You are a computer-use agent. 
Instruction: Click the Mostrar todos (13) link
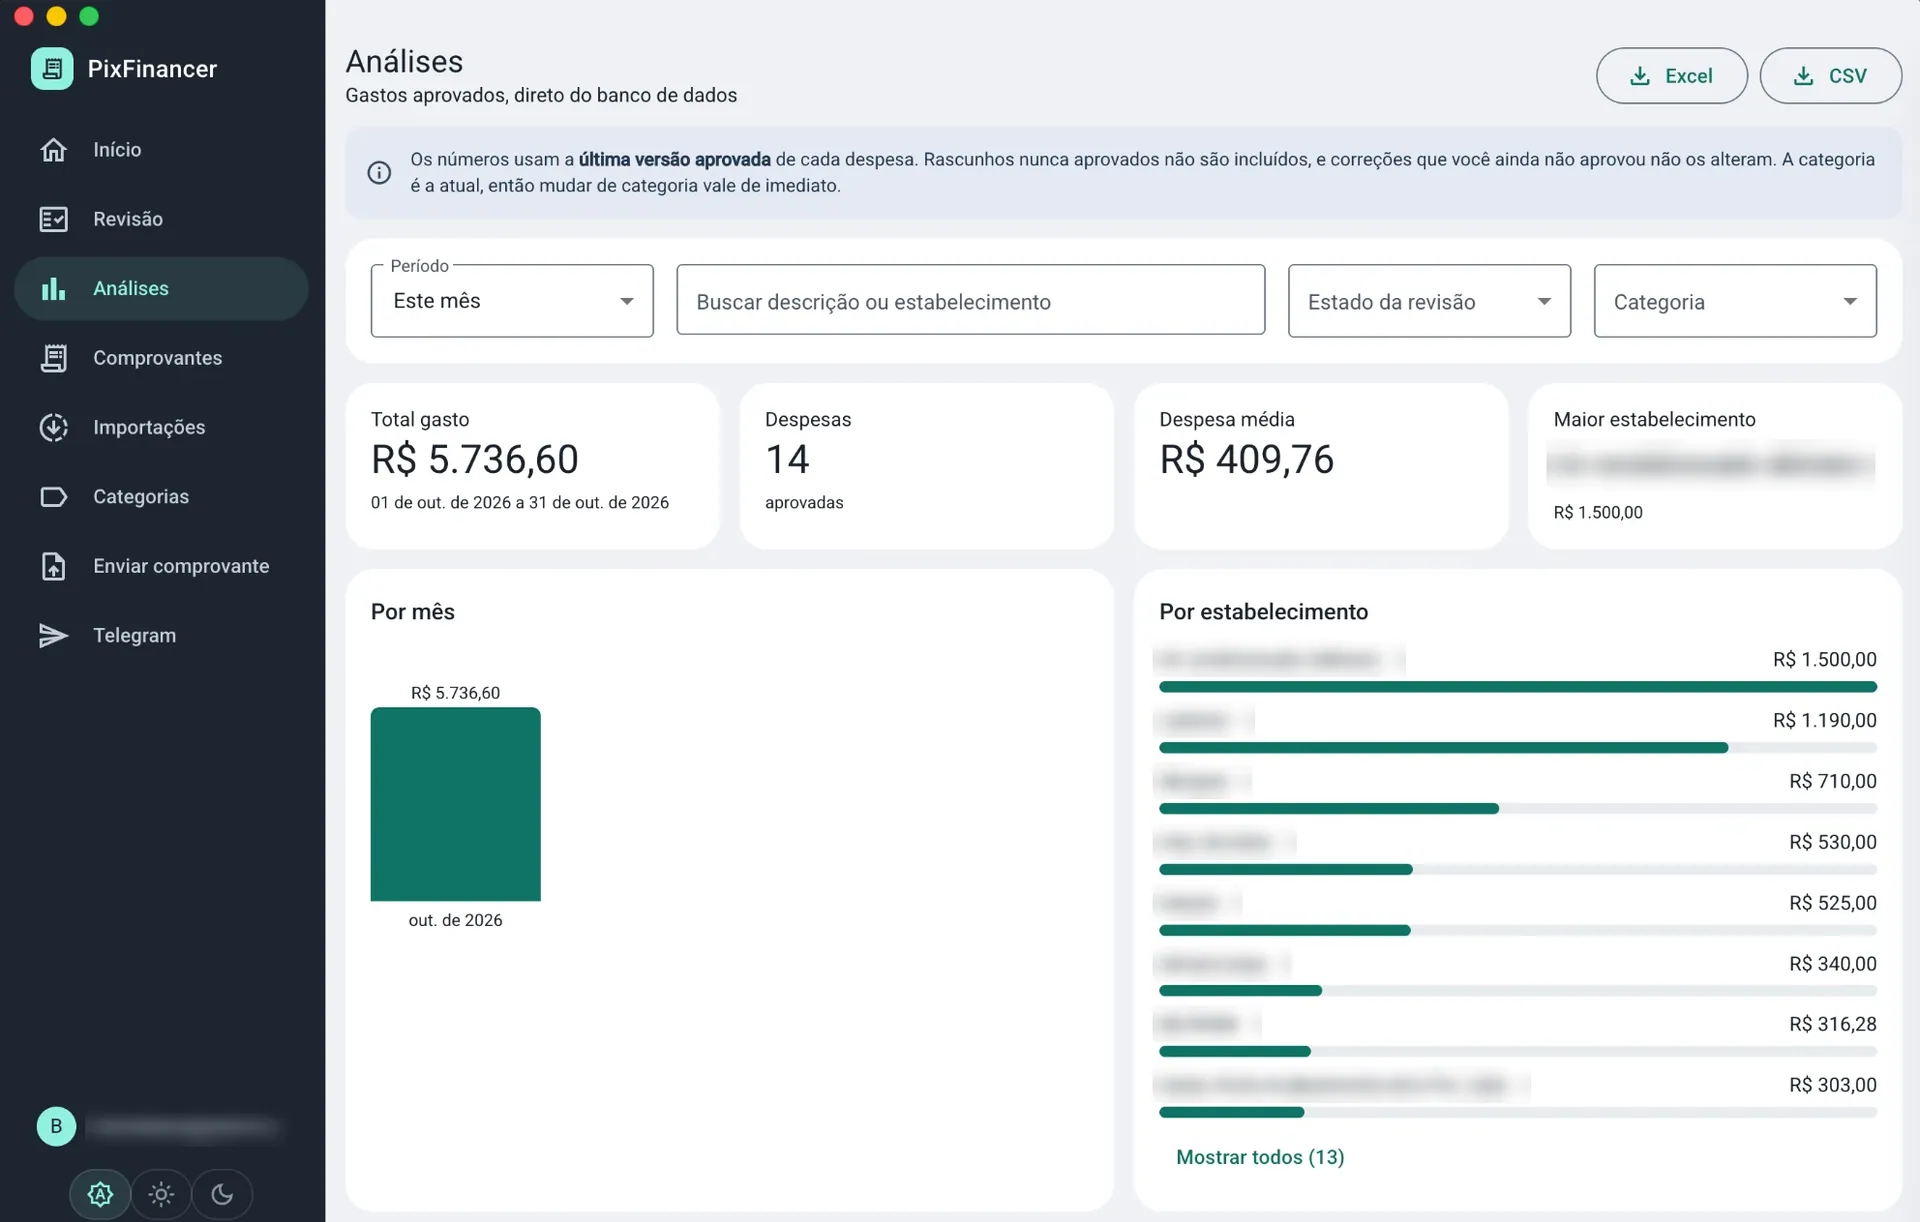(x=1260, y=1157)
